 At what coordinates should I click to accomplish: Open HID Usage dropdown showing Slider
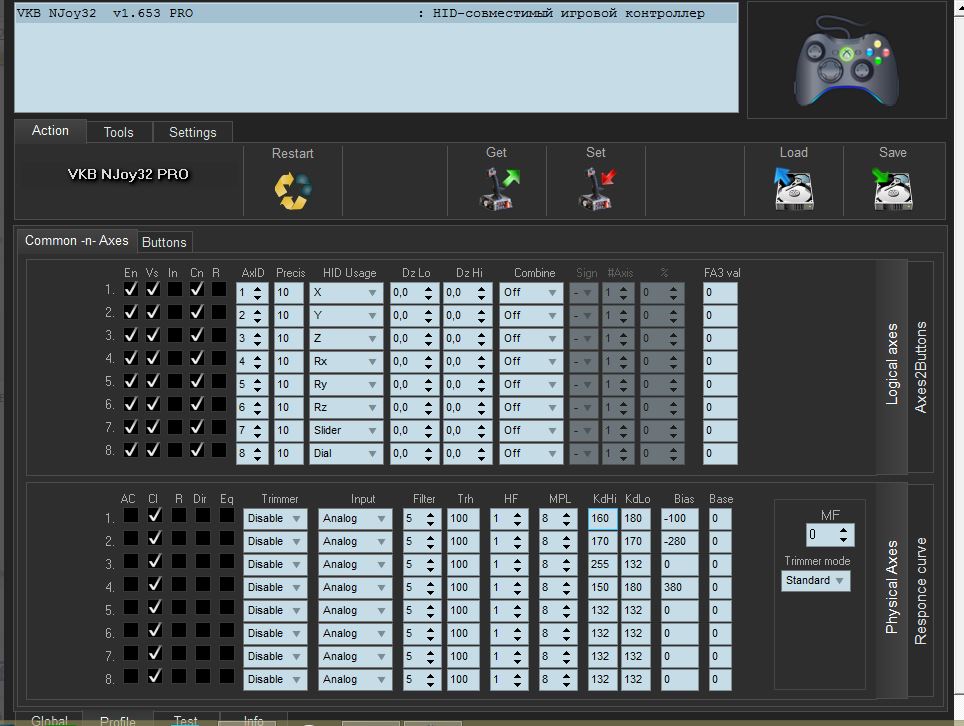[346, 430]
